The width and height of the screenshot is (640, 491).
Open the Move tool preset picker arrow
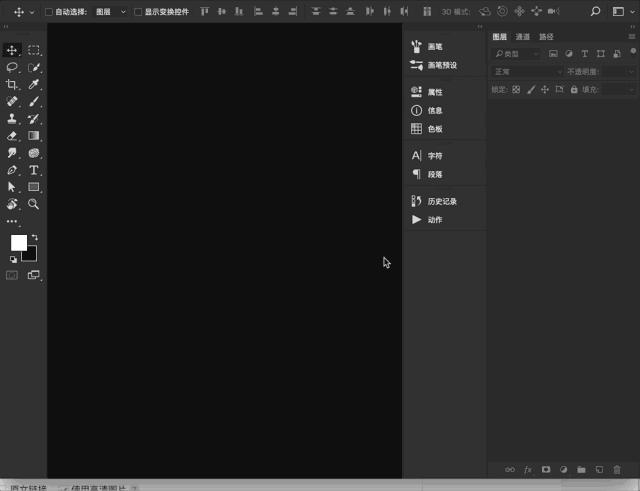[x=32, y=12]
